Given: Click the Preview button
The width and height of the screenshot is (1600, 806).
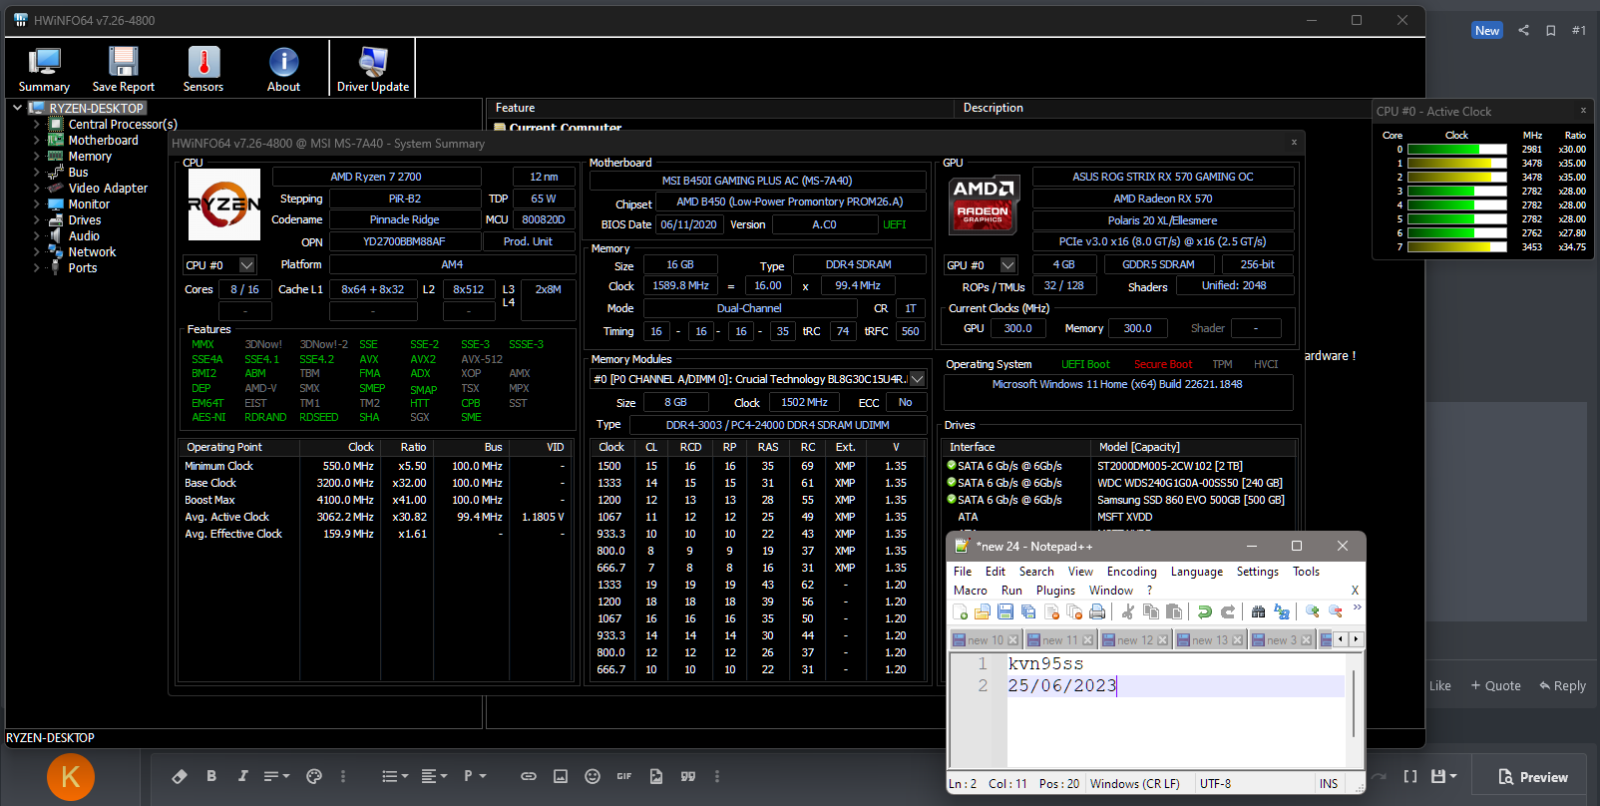Looking at the screenshot, I should click(1533, 777).
